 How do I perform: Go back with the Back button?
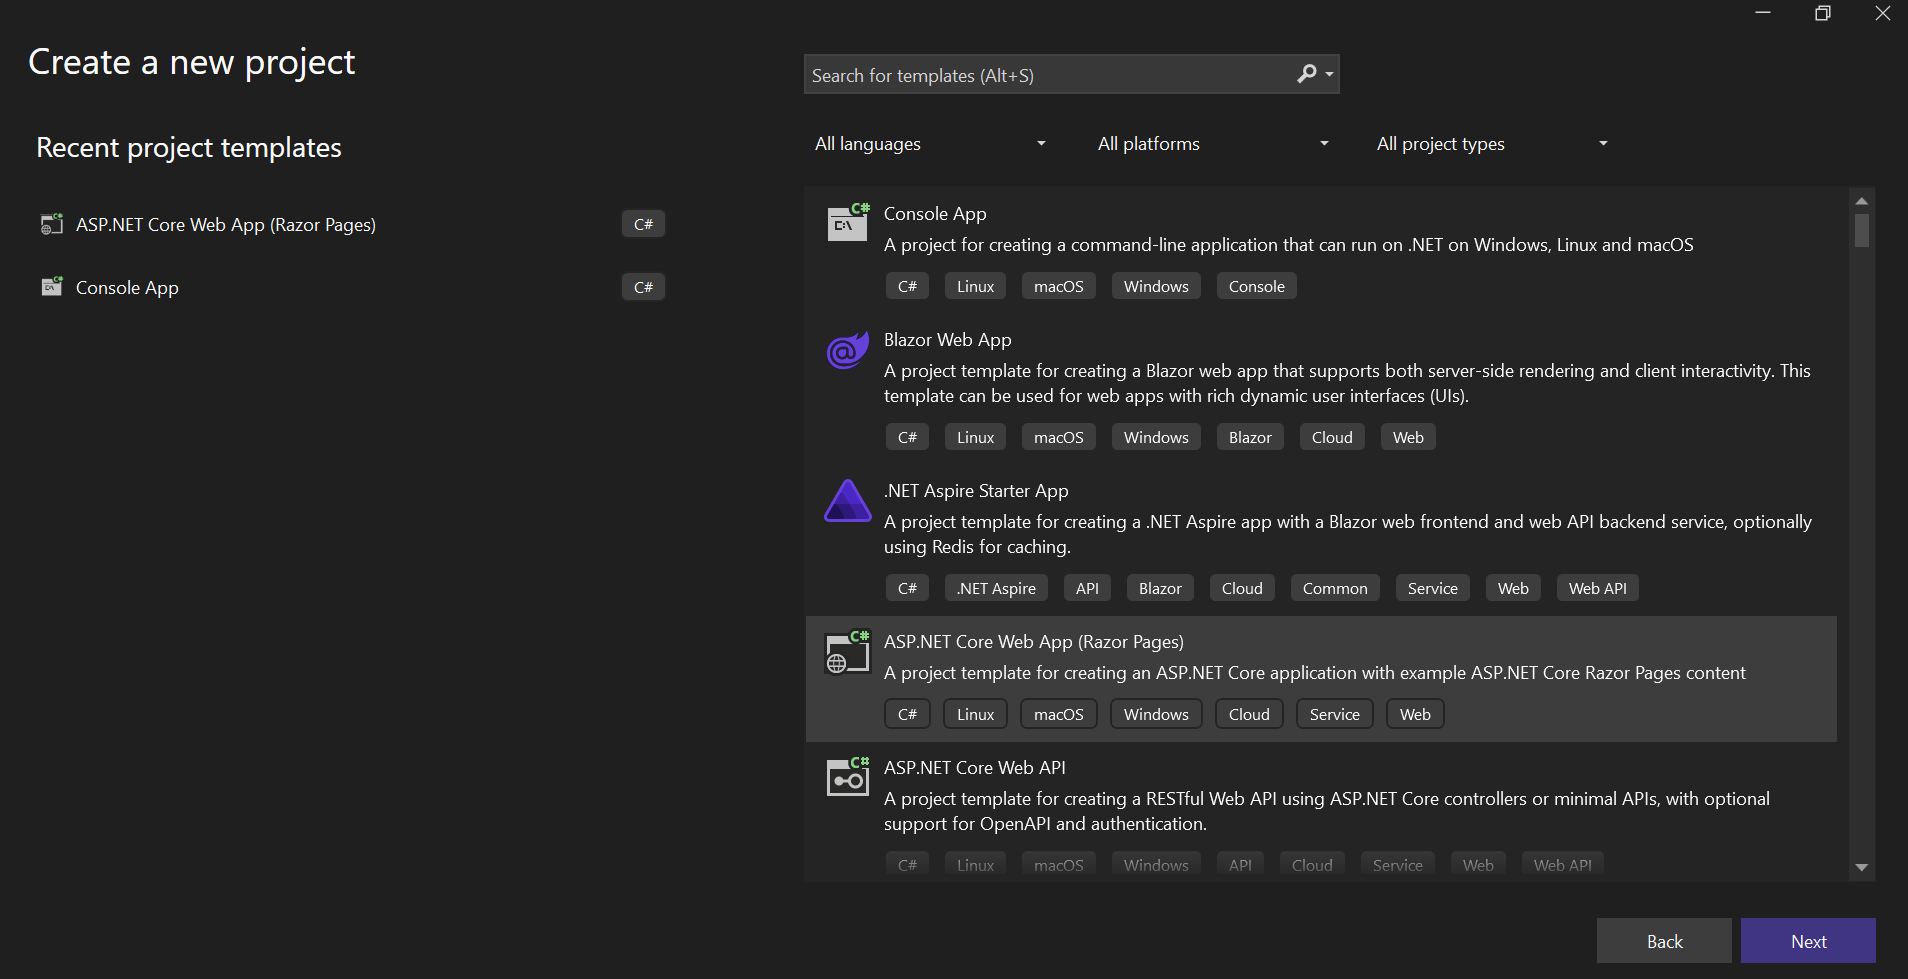(x=1663, y=941)
